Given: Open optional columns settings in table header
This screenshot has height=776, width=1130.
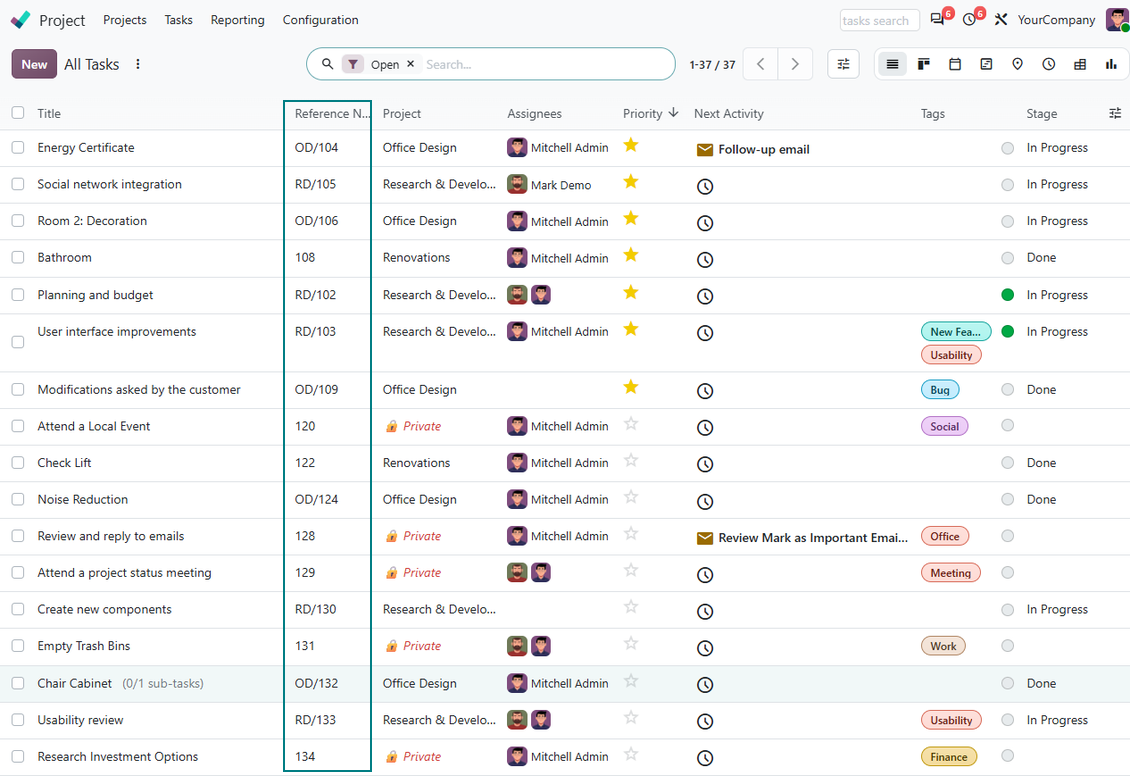Looking at the screenshot, I should 1115,113.
